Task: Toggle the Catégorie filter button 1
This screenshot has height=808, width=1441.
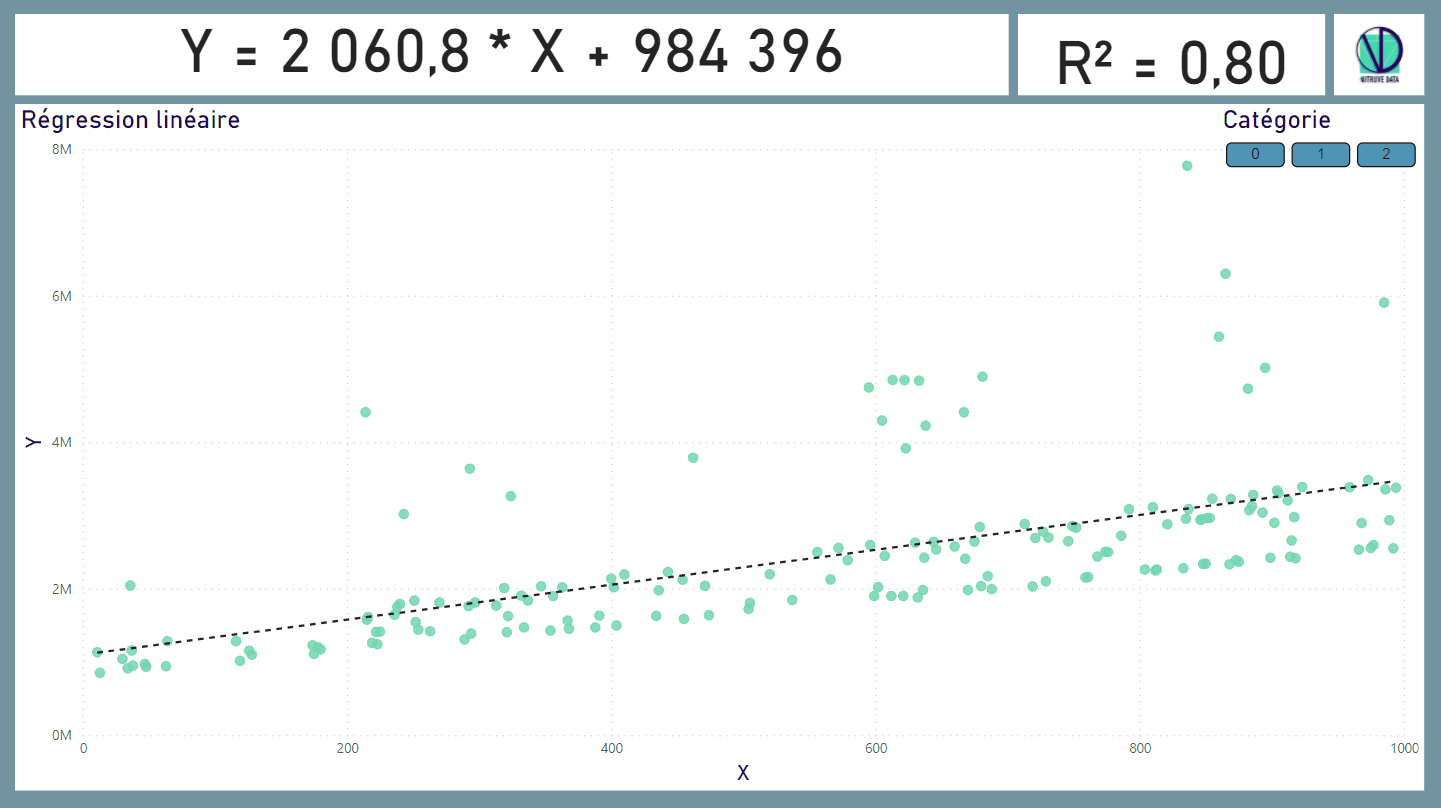Action: tap(1320, 154)
